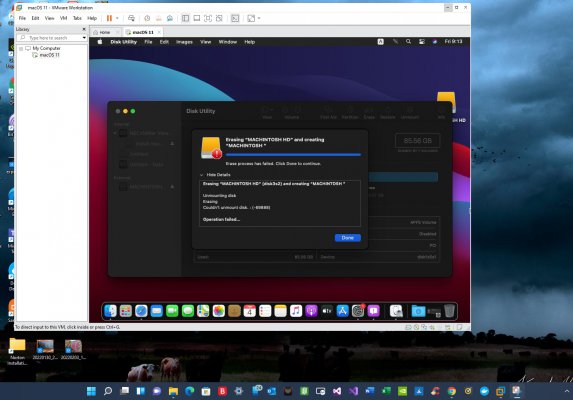Open FaceTime from the dock

(172, 311)
